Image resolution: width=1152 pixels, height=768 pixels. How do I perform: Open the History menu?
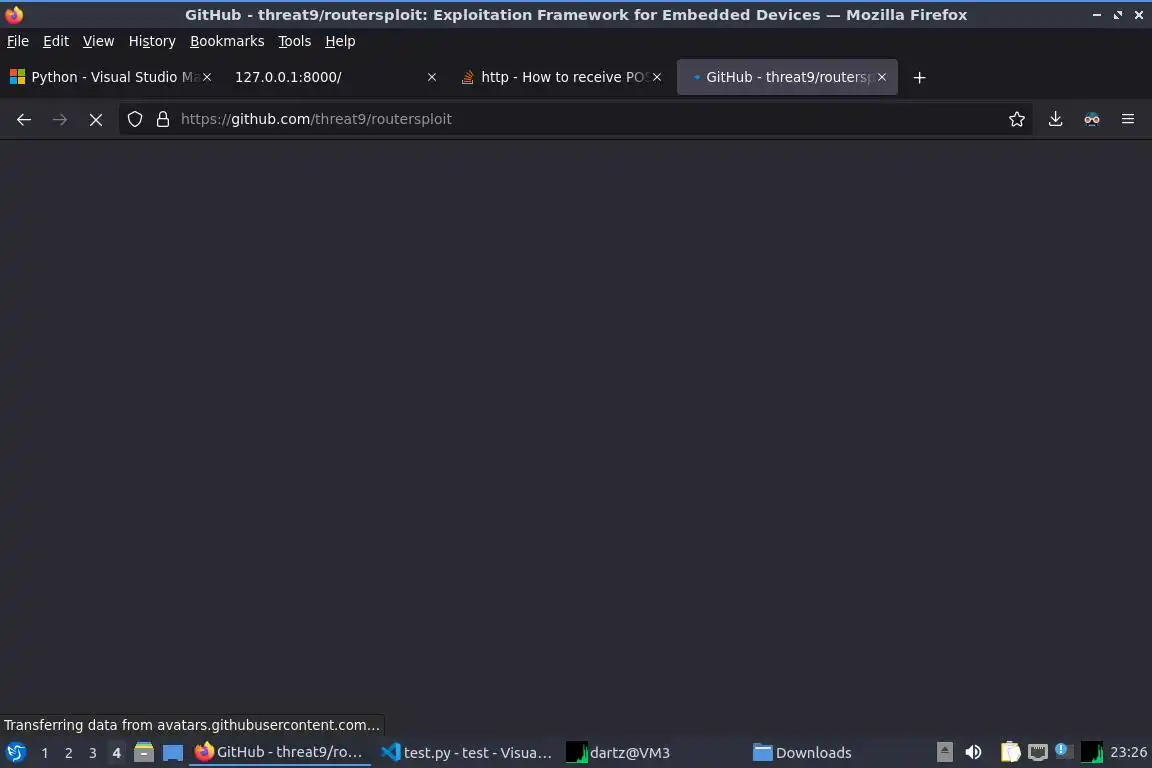[152, 41]
